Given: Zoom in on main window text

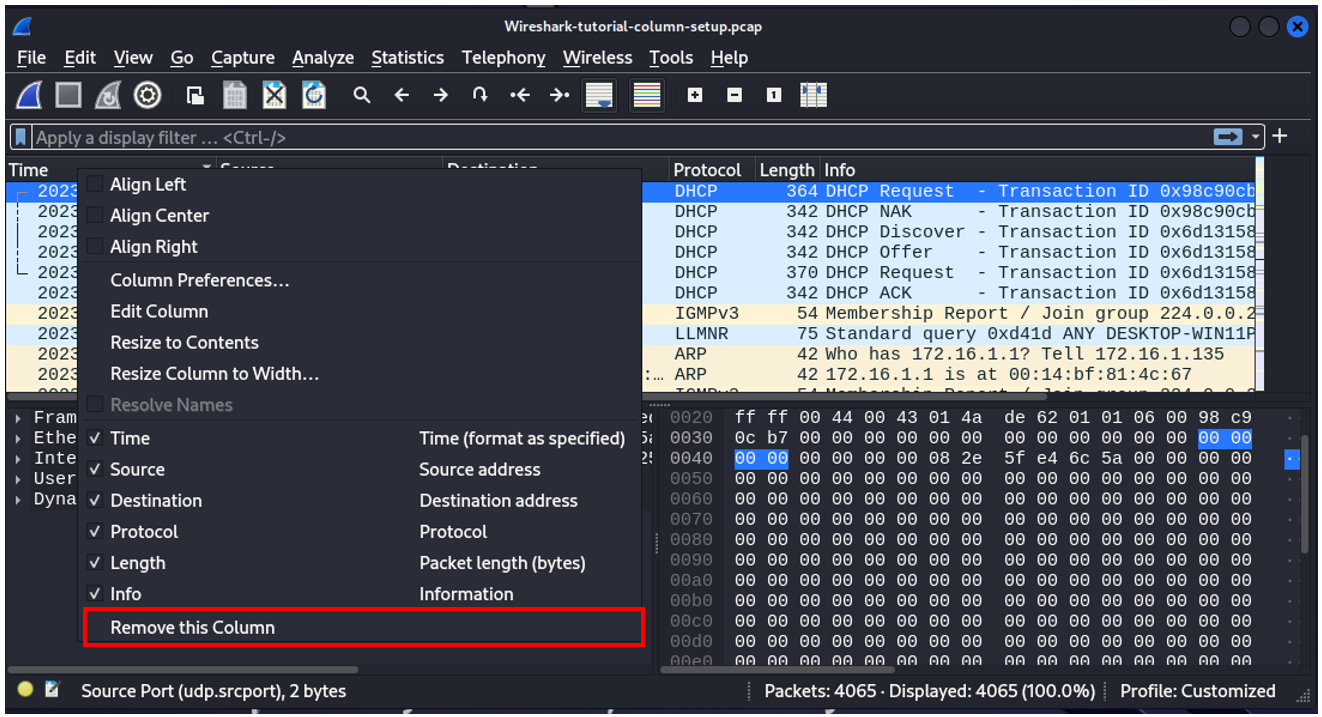Looking at the screenshot, I should (x=695, y=95).
